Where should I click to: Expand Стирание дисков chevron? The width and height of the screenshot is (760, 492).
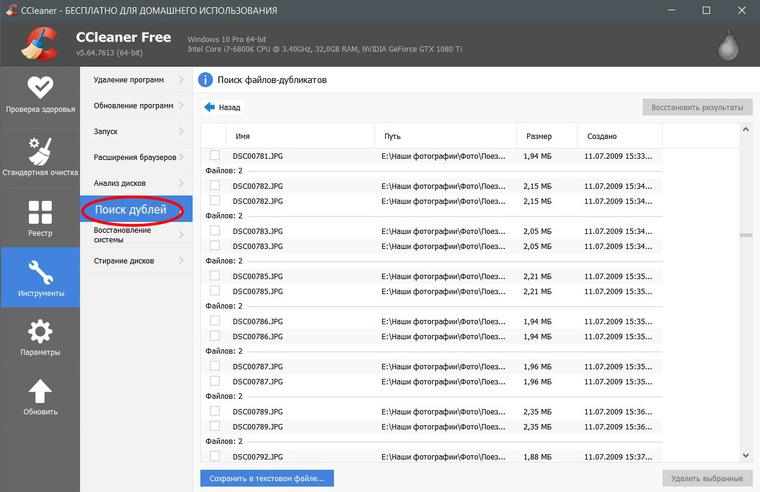[x=181, y=261]
